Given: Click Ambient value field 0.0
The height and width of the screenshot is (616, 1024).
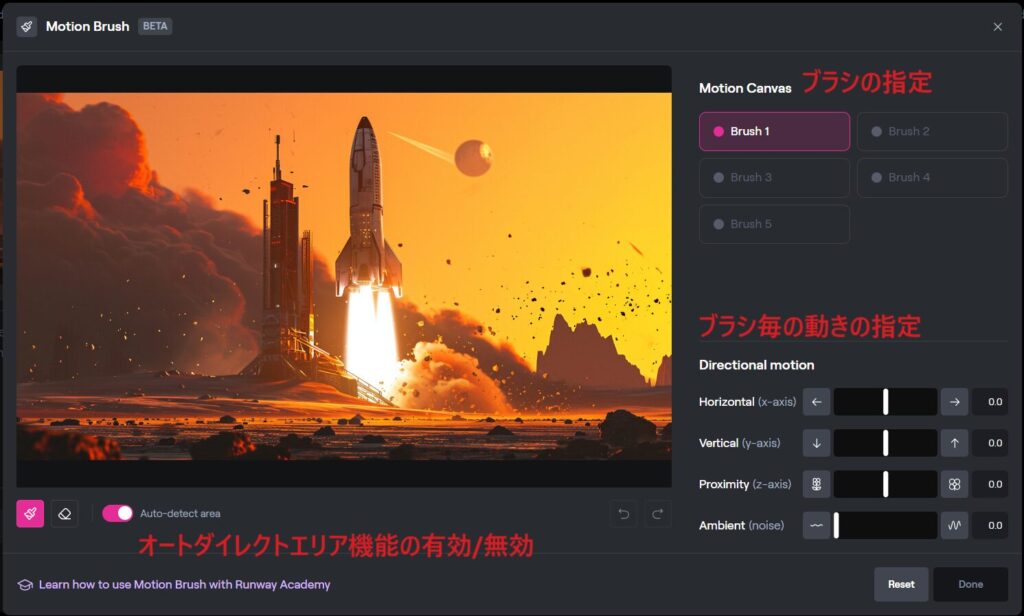Looking at the screenshot, I should point(990,525).
